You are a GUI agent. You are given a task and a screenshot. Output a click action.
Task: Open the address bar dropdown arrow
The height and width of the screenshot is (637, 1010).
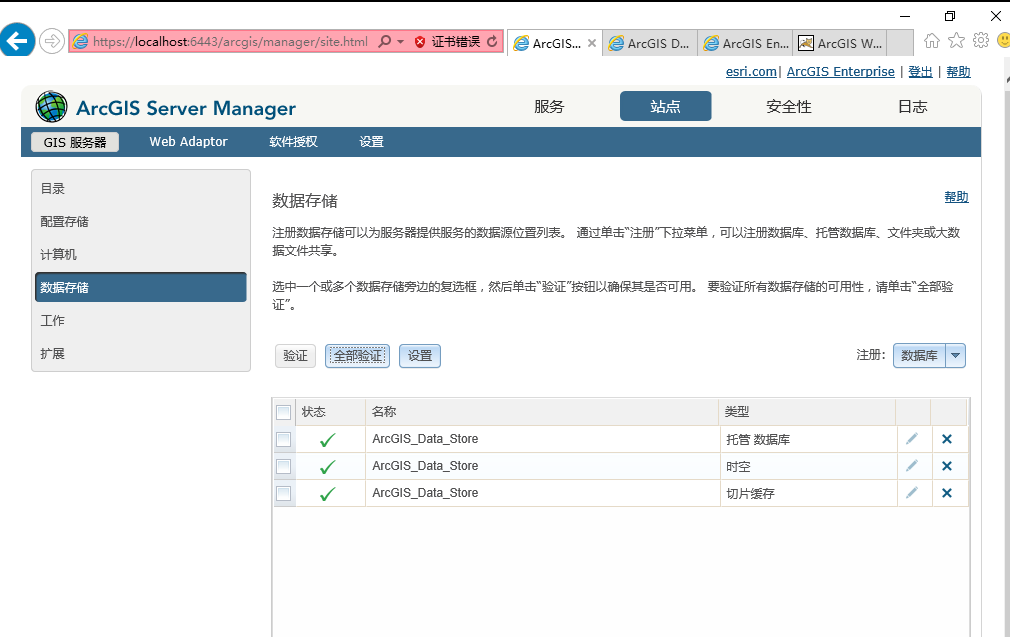[x=400, y=42]
